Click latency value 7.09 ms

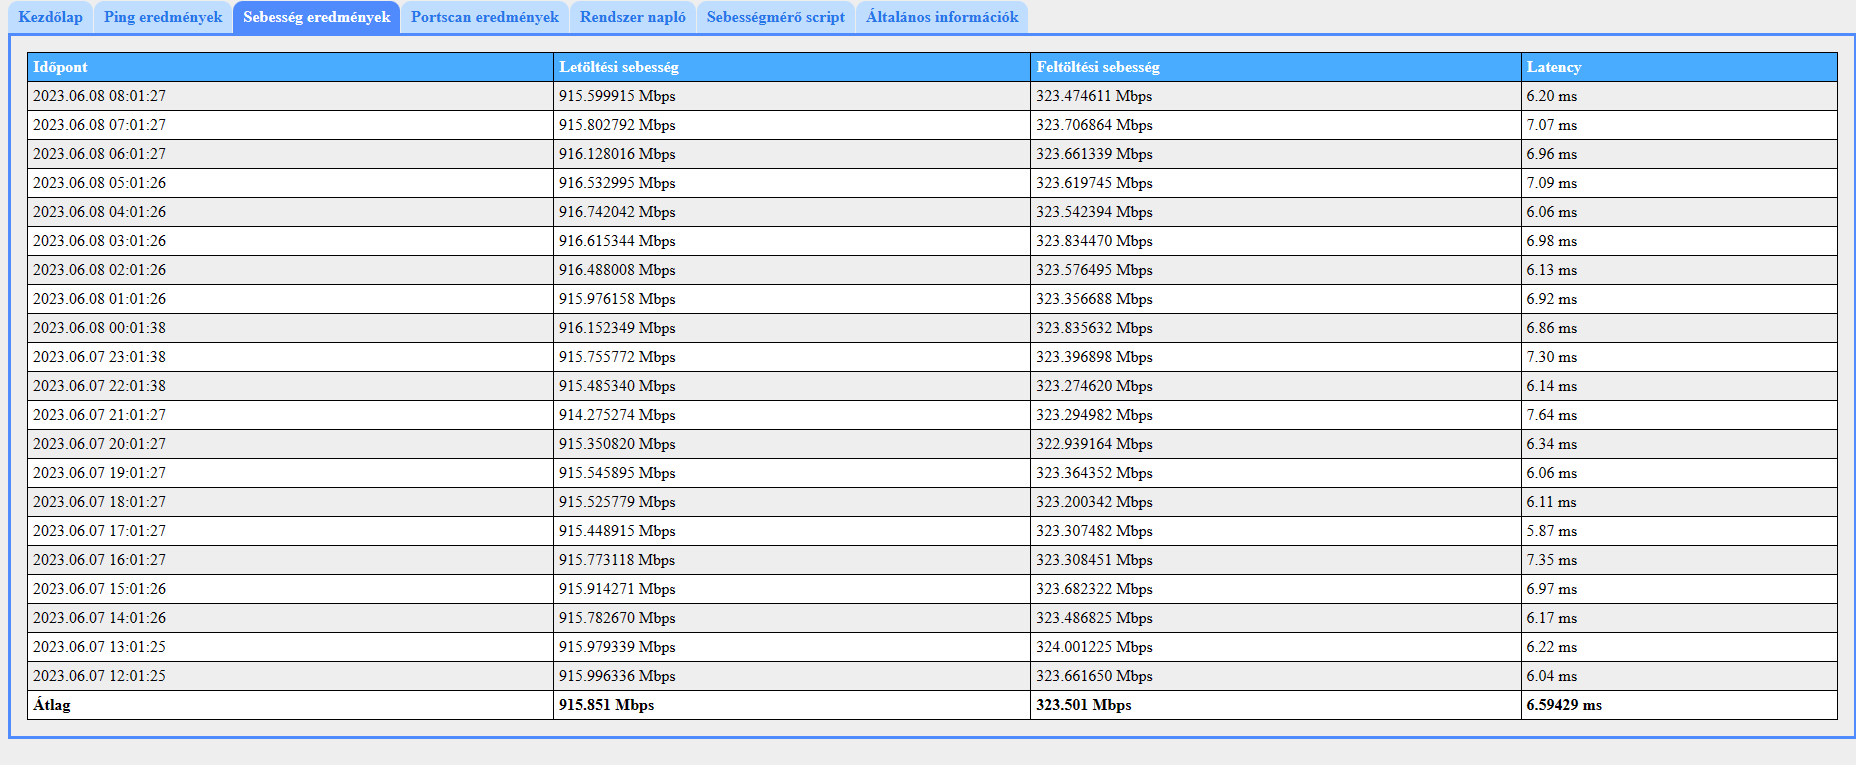tap(1552, 183)
